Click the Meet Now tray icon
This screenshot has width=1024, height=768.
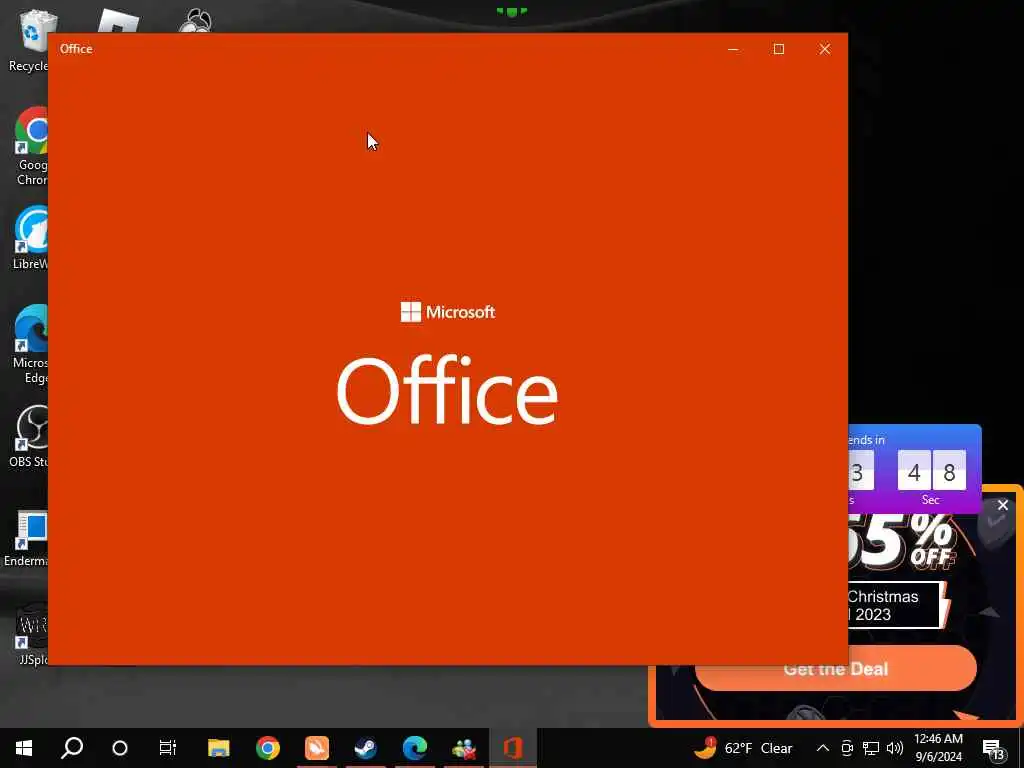[x=847, y=748]
